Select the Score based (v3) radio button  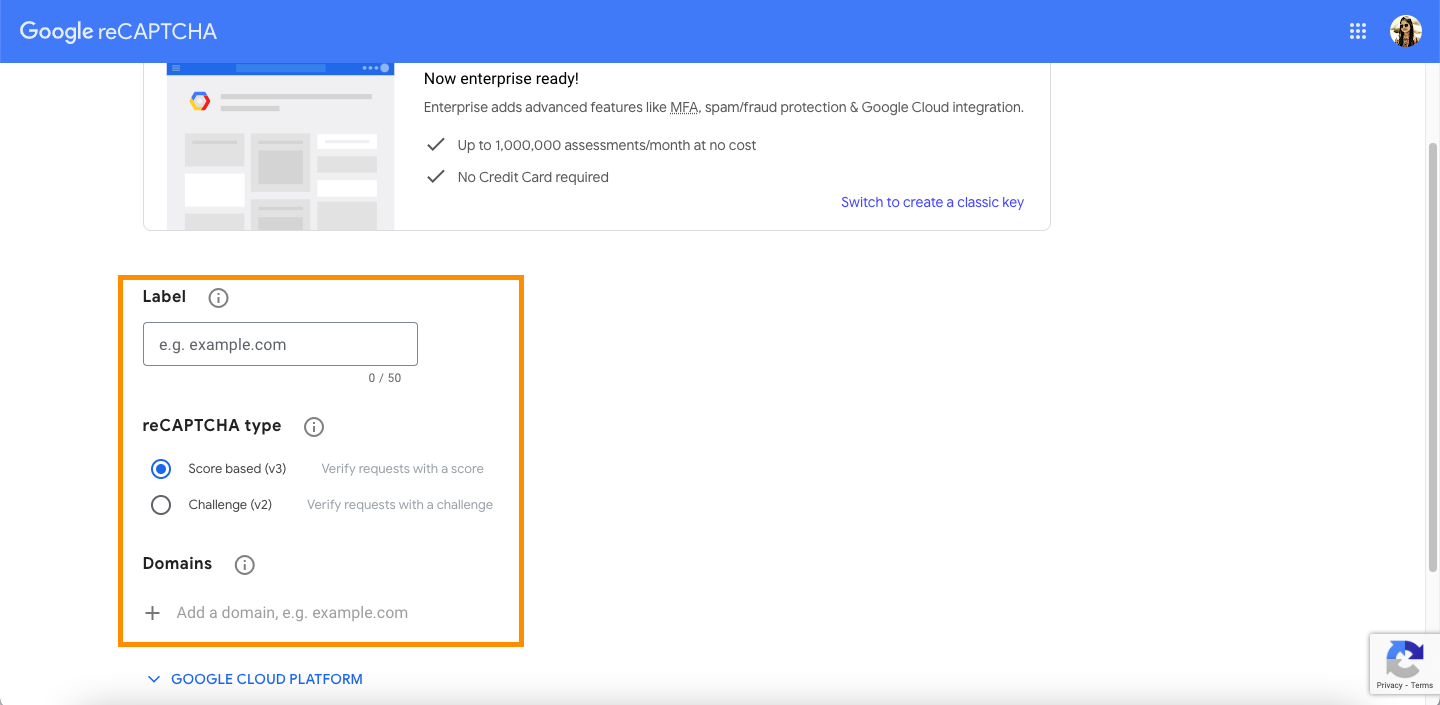pos(161,469)
